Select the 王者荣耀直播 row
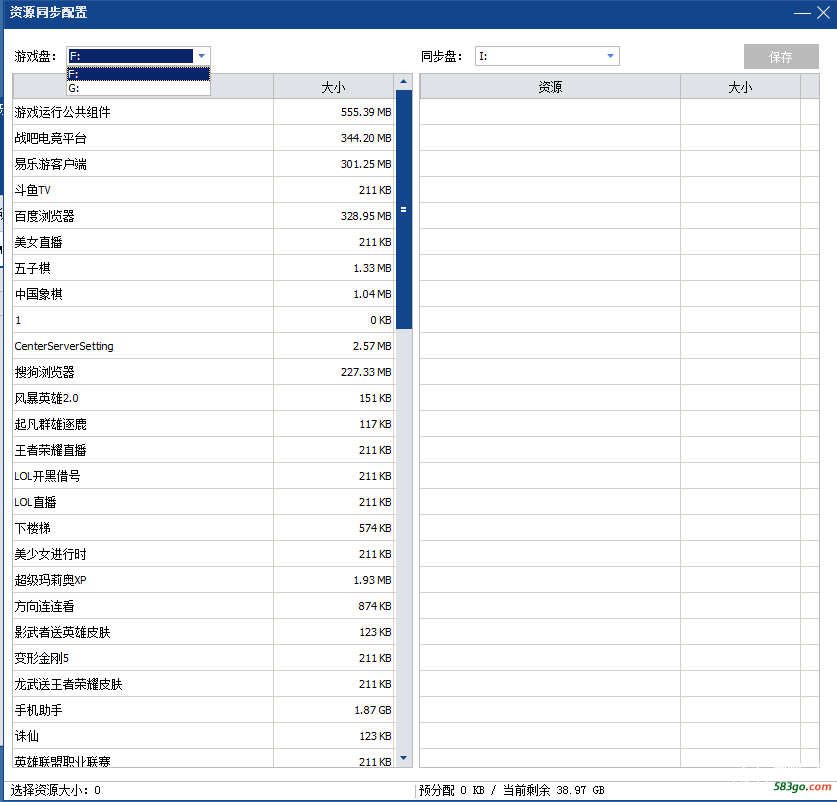Image resolution: width=837 pixels, height=802 pixels. tap(203, 450)
